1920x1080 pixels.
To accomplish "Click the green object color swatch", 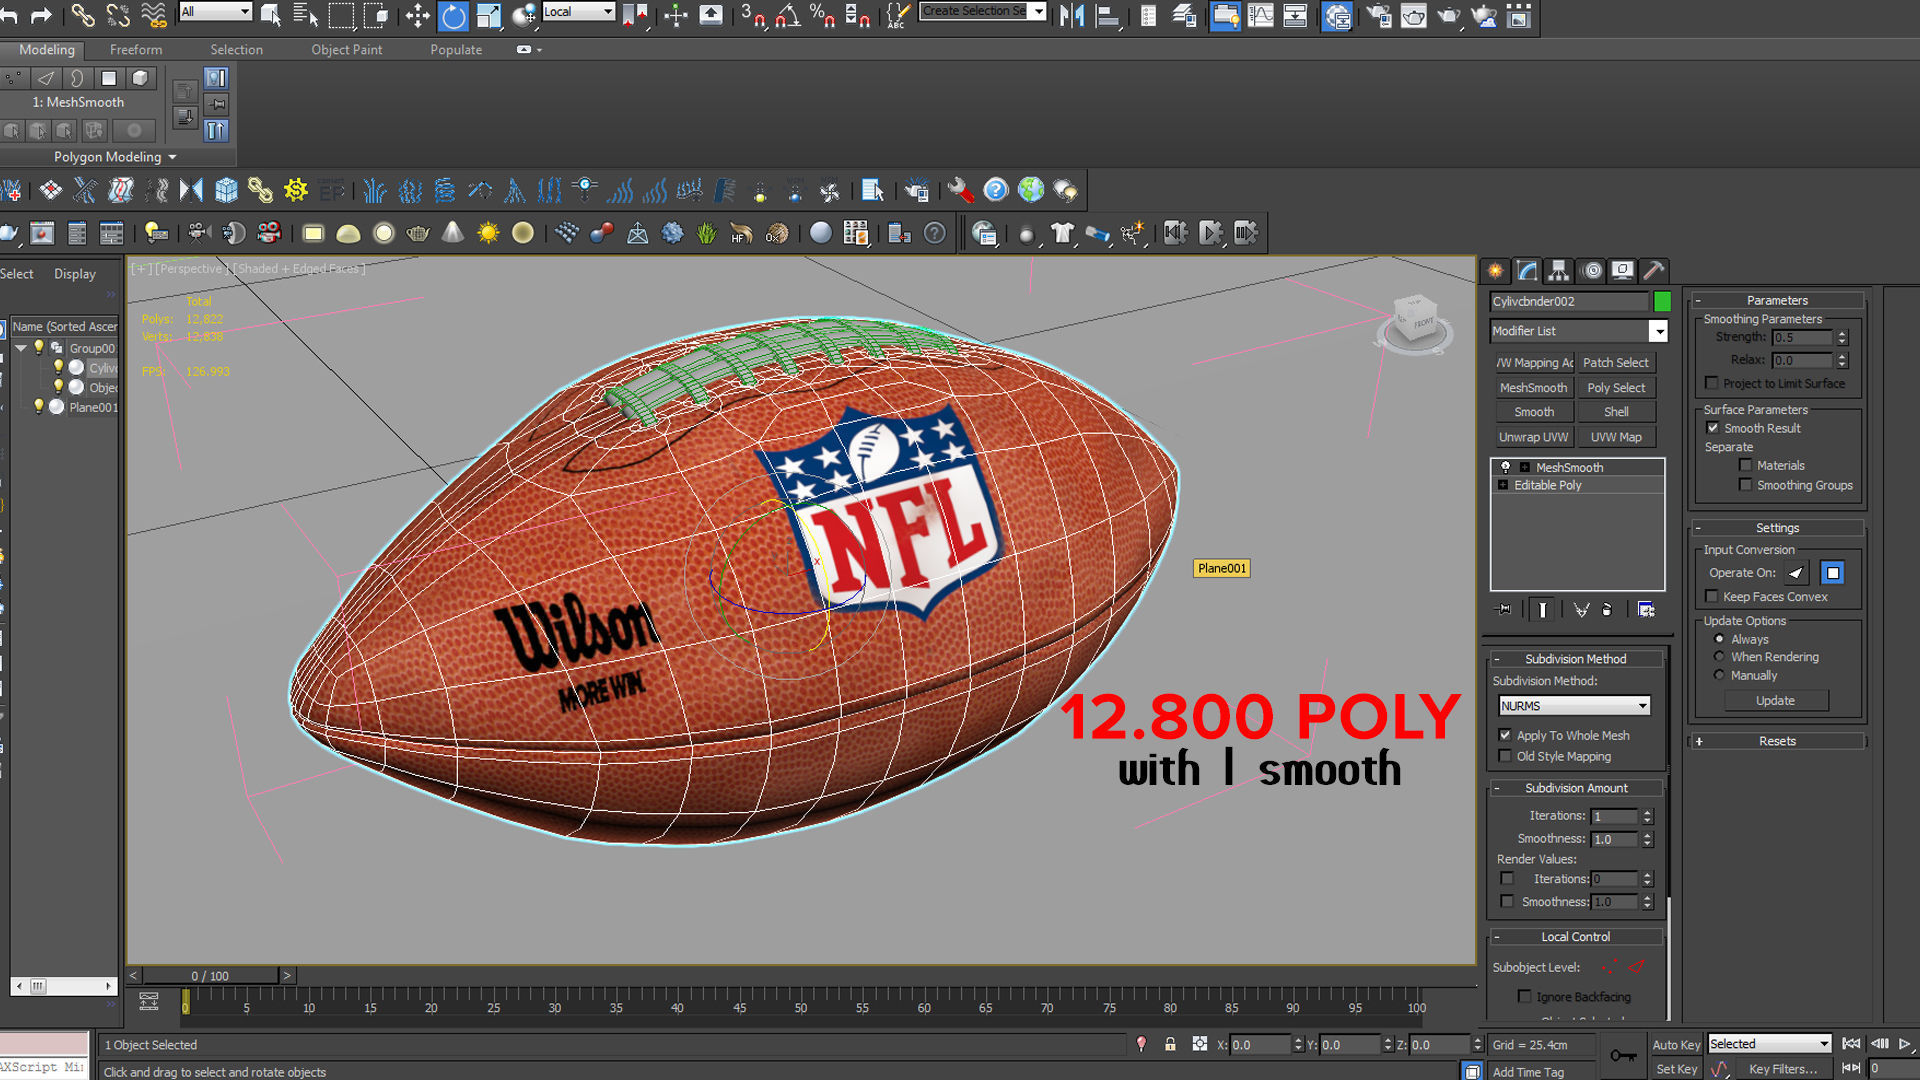I will pos(1662,301).
